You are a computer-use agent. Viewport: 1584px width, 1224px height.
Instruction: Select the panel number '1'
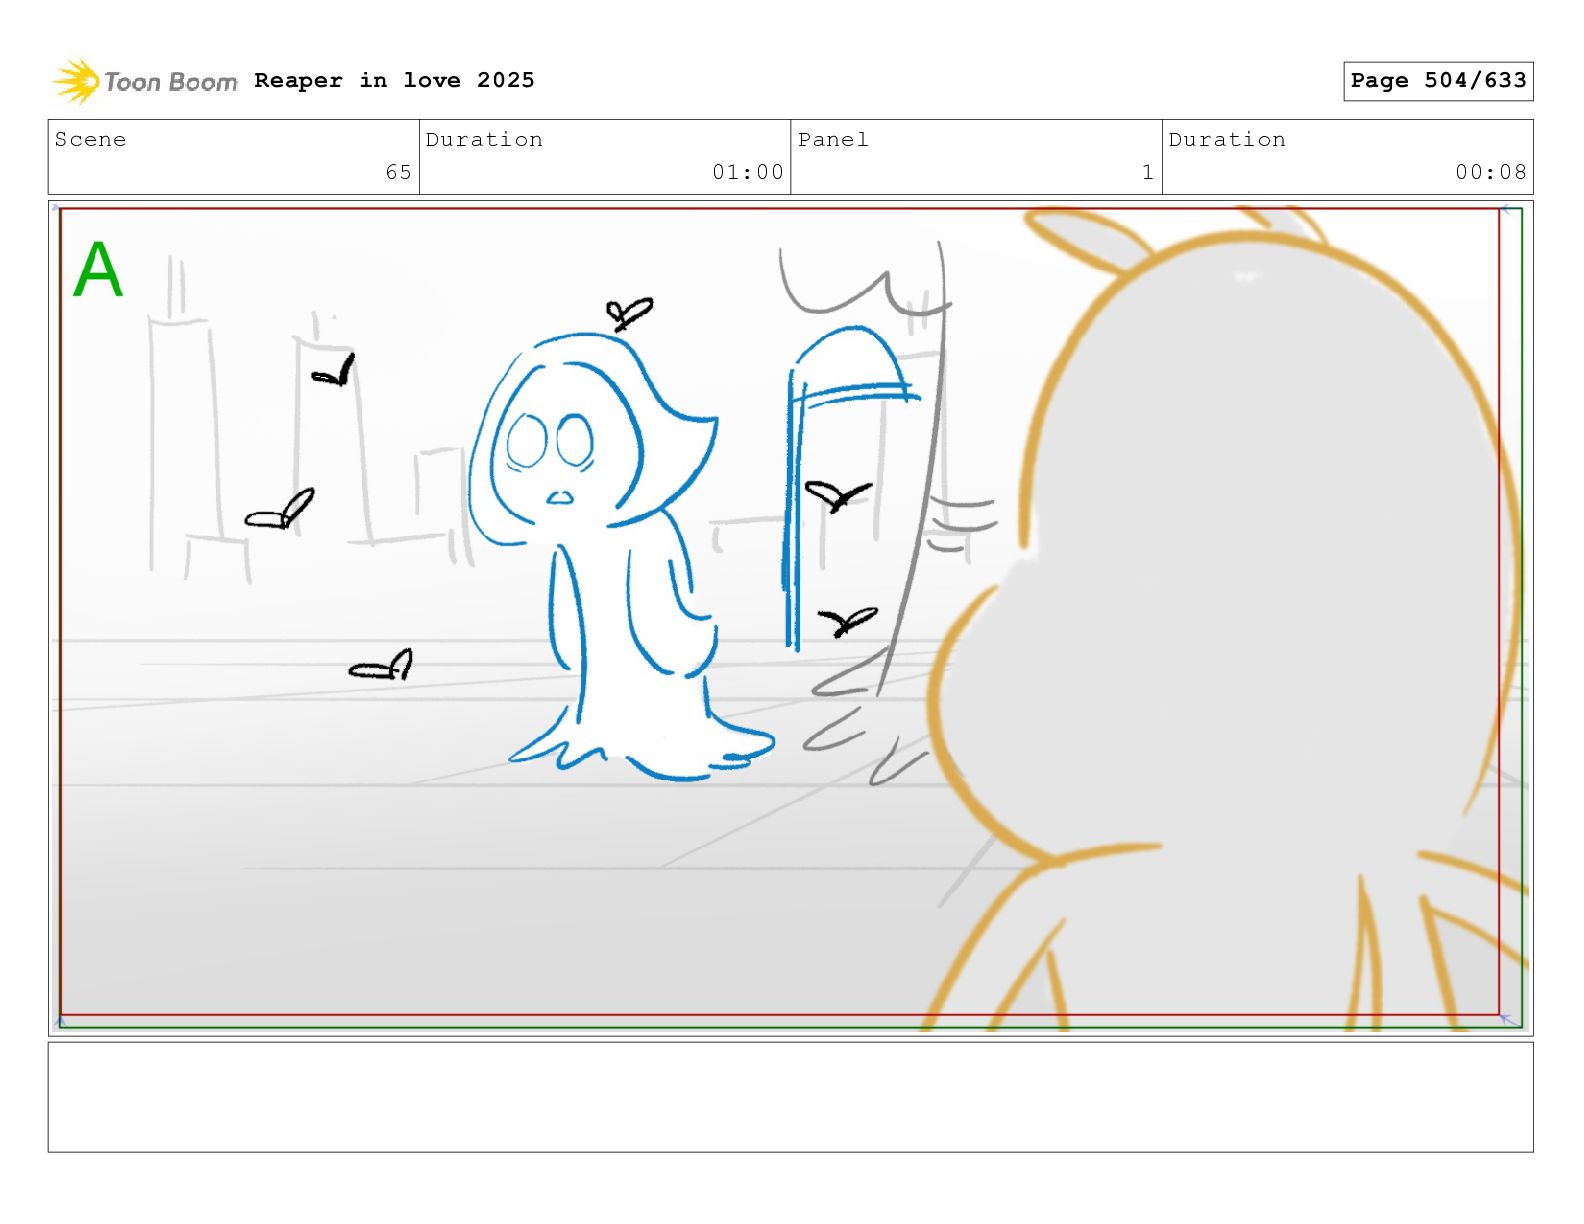1148,172
